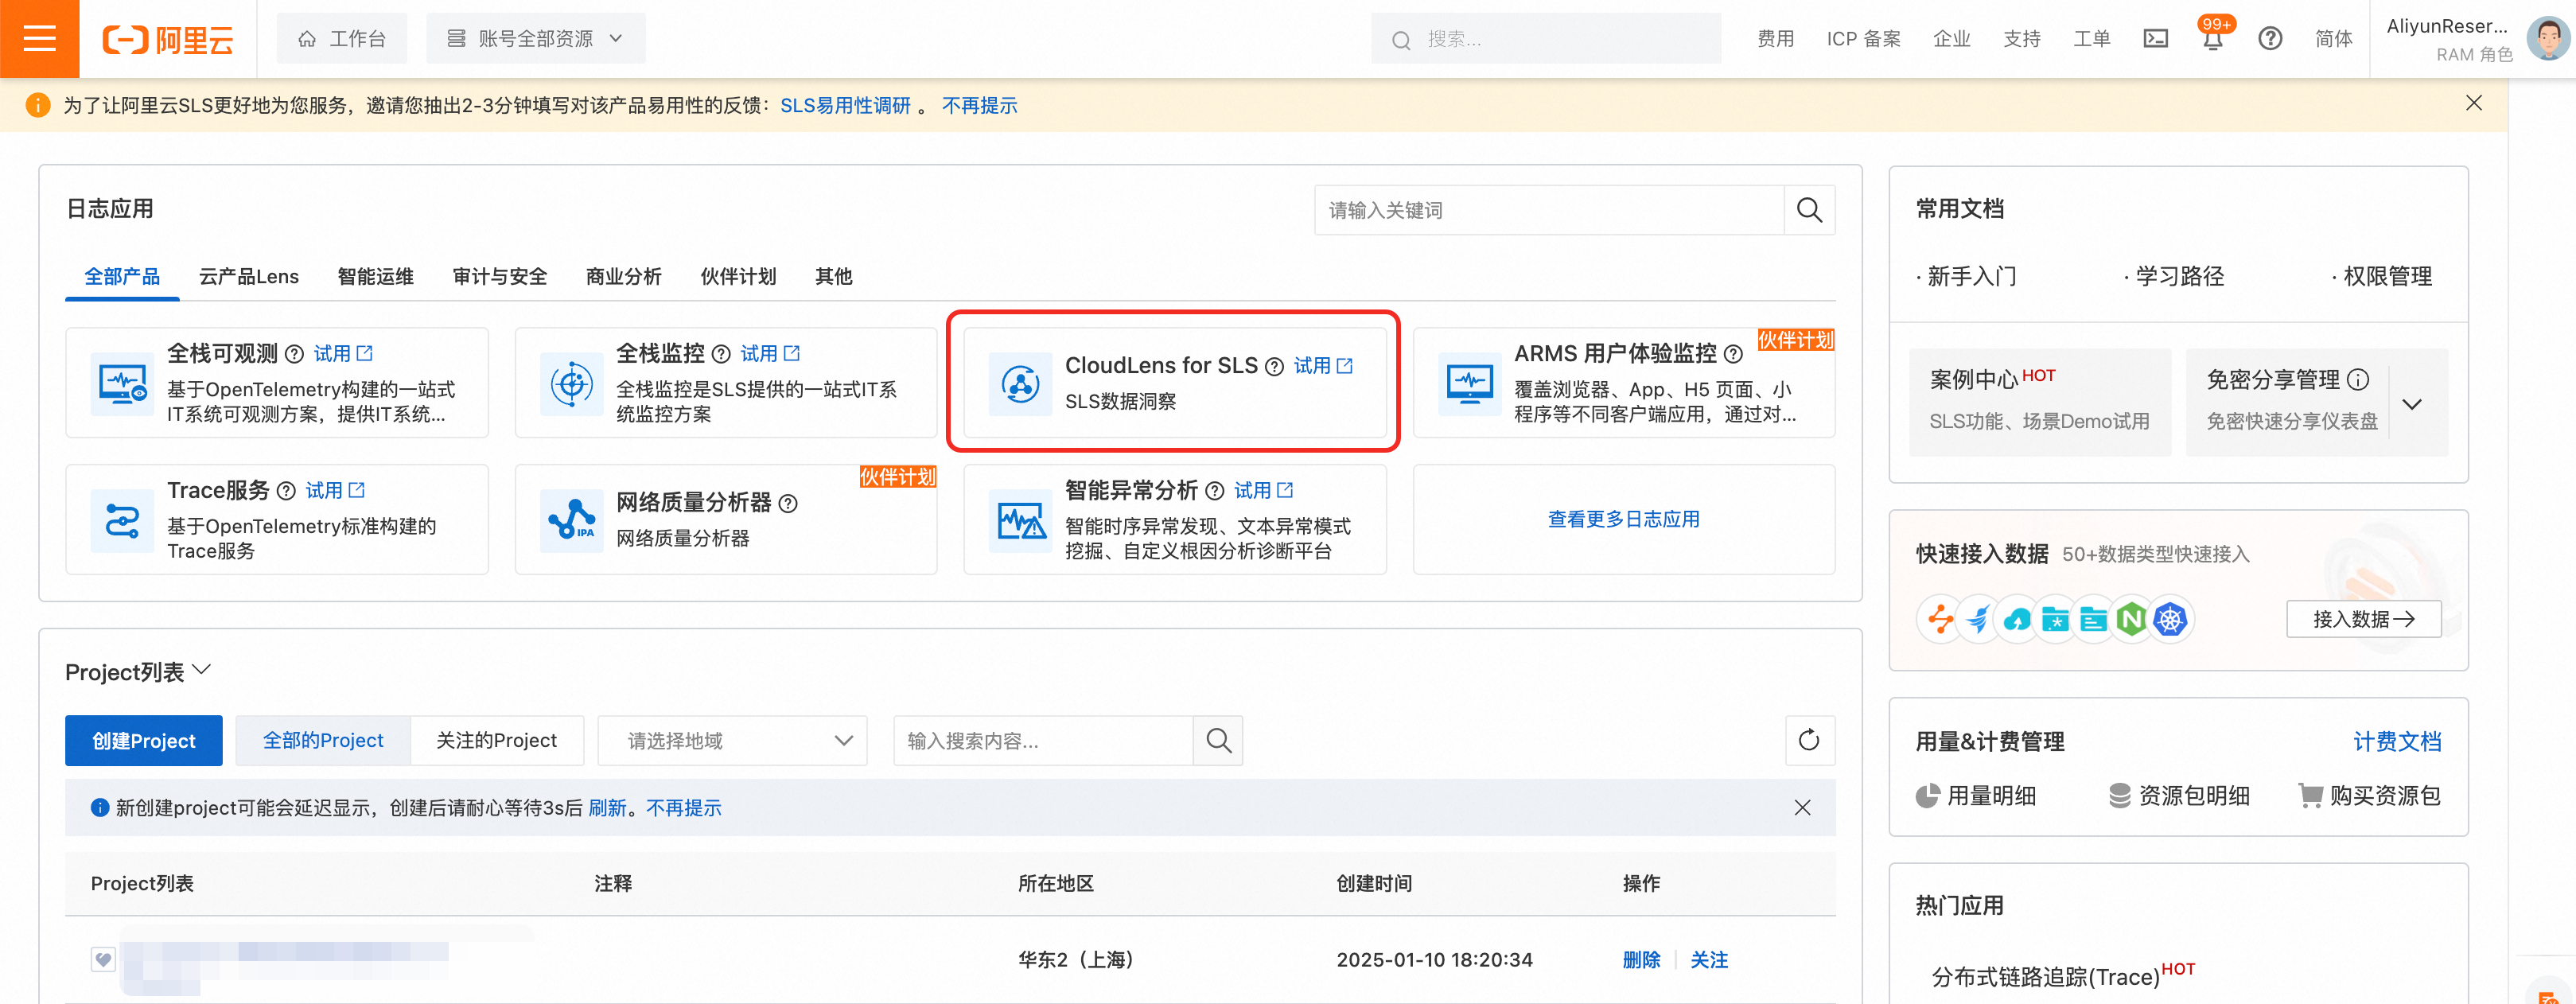Image resolution: width=2576 pixels, height=1004 pixels.
Task: Focus the top global 搜索 field
Action: [x=1546, y=39]
